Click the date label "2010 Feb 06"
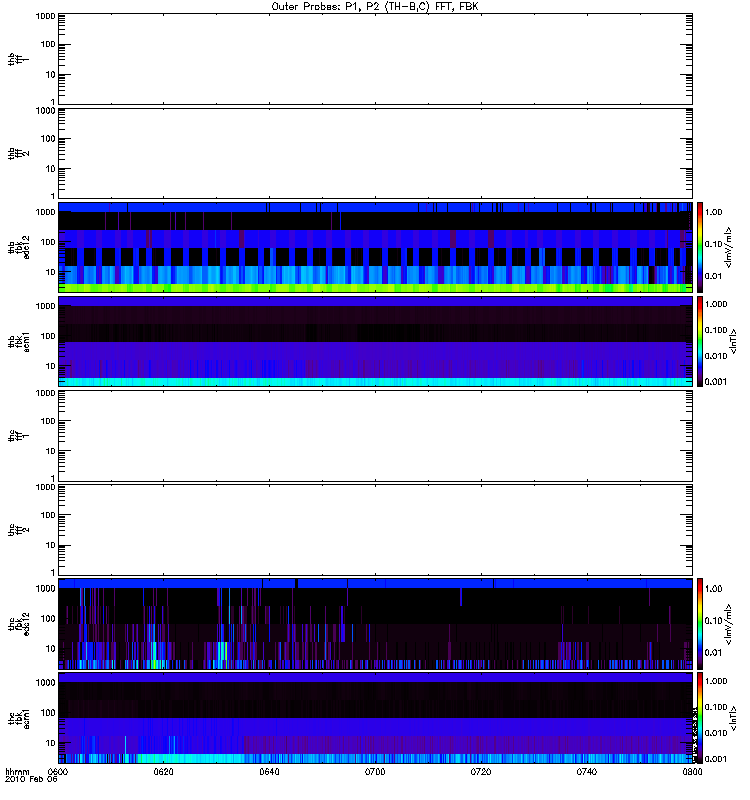Image resolution: width=750 pixels, height=800 pixels. coord(31,779)
